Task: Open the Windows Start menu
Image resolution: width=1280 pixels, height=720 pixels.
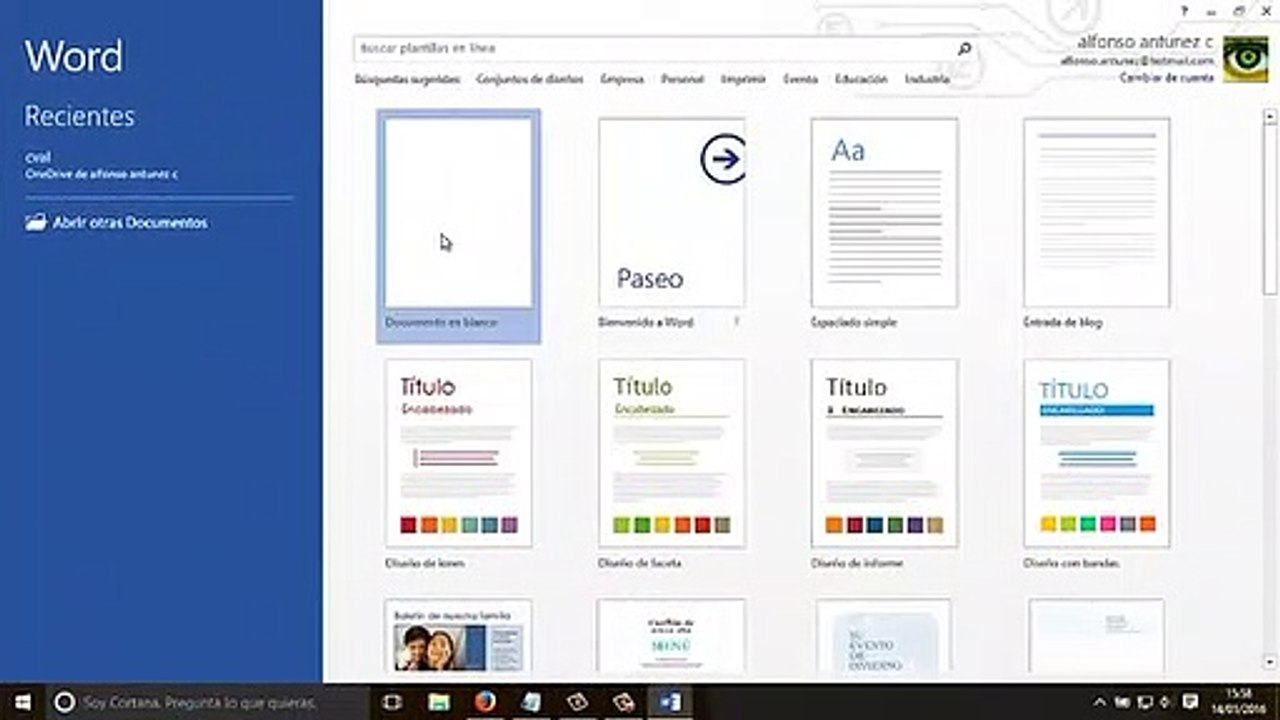Action: point(22,702)
